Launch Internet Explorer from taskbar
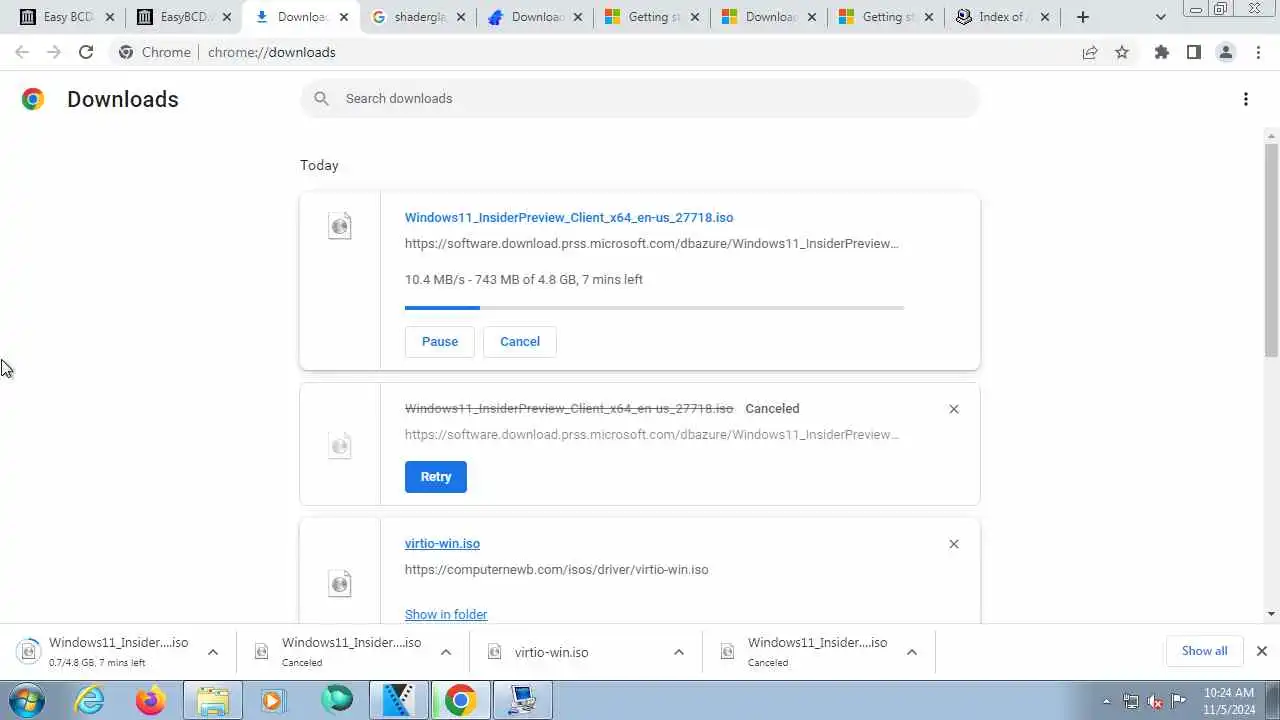The height and width of the screenshot is (720, 1280). (90, 700)
